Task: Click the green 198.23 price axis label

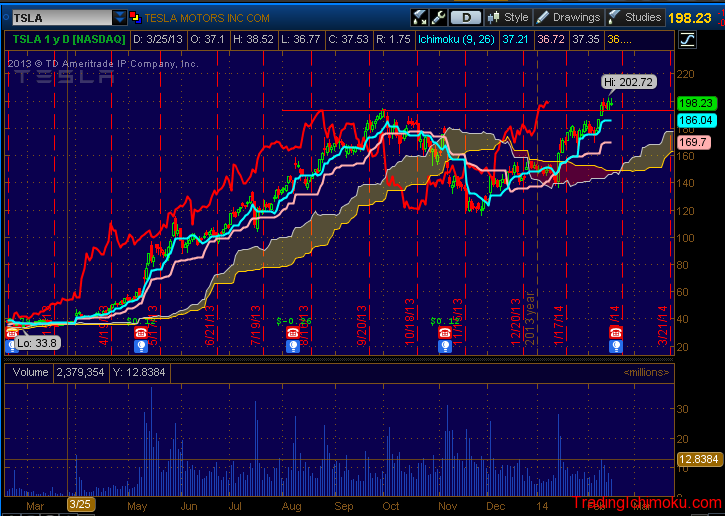Action: click(697, 103)
